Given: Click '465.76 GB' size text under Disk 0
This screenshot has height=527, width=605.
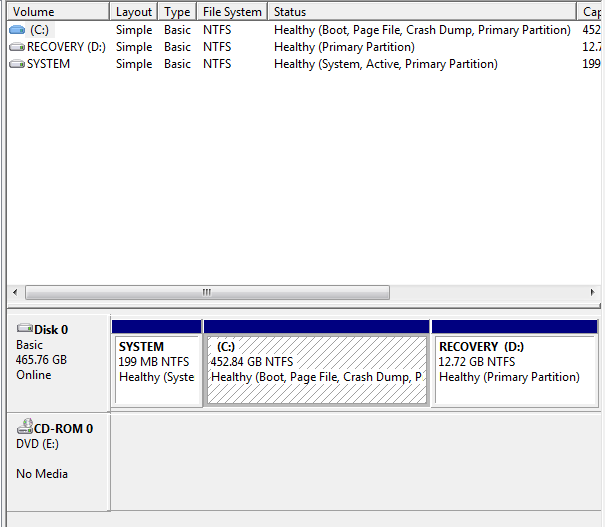Looking at the screenshot, I should (41, 360).
